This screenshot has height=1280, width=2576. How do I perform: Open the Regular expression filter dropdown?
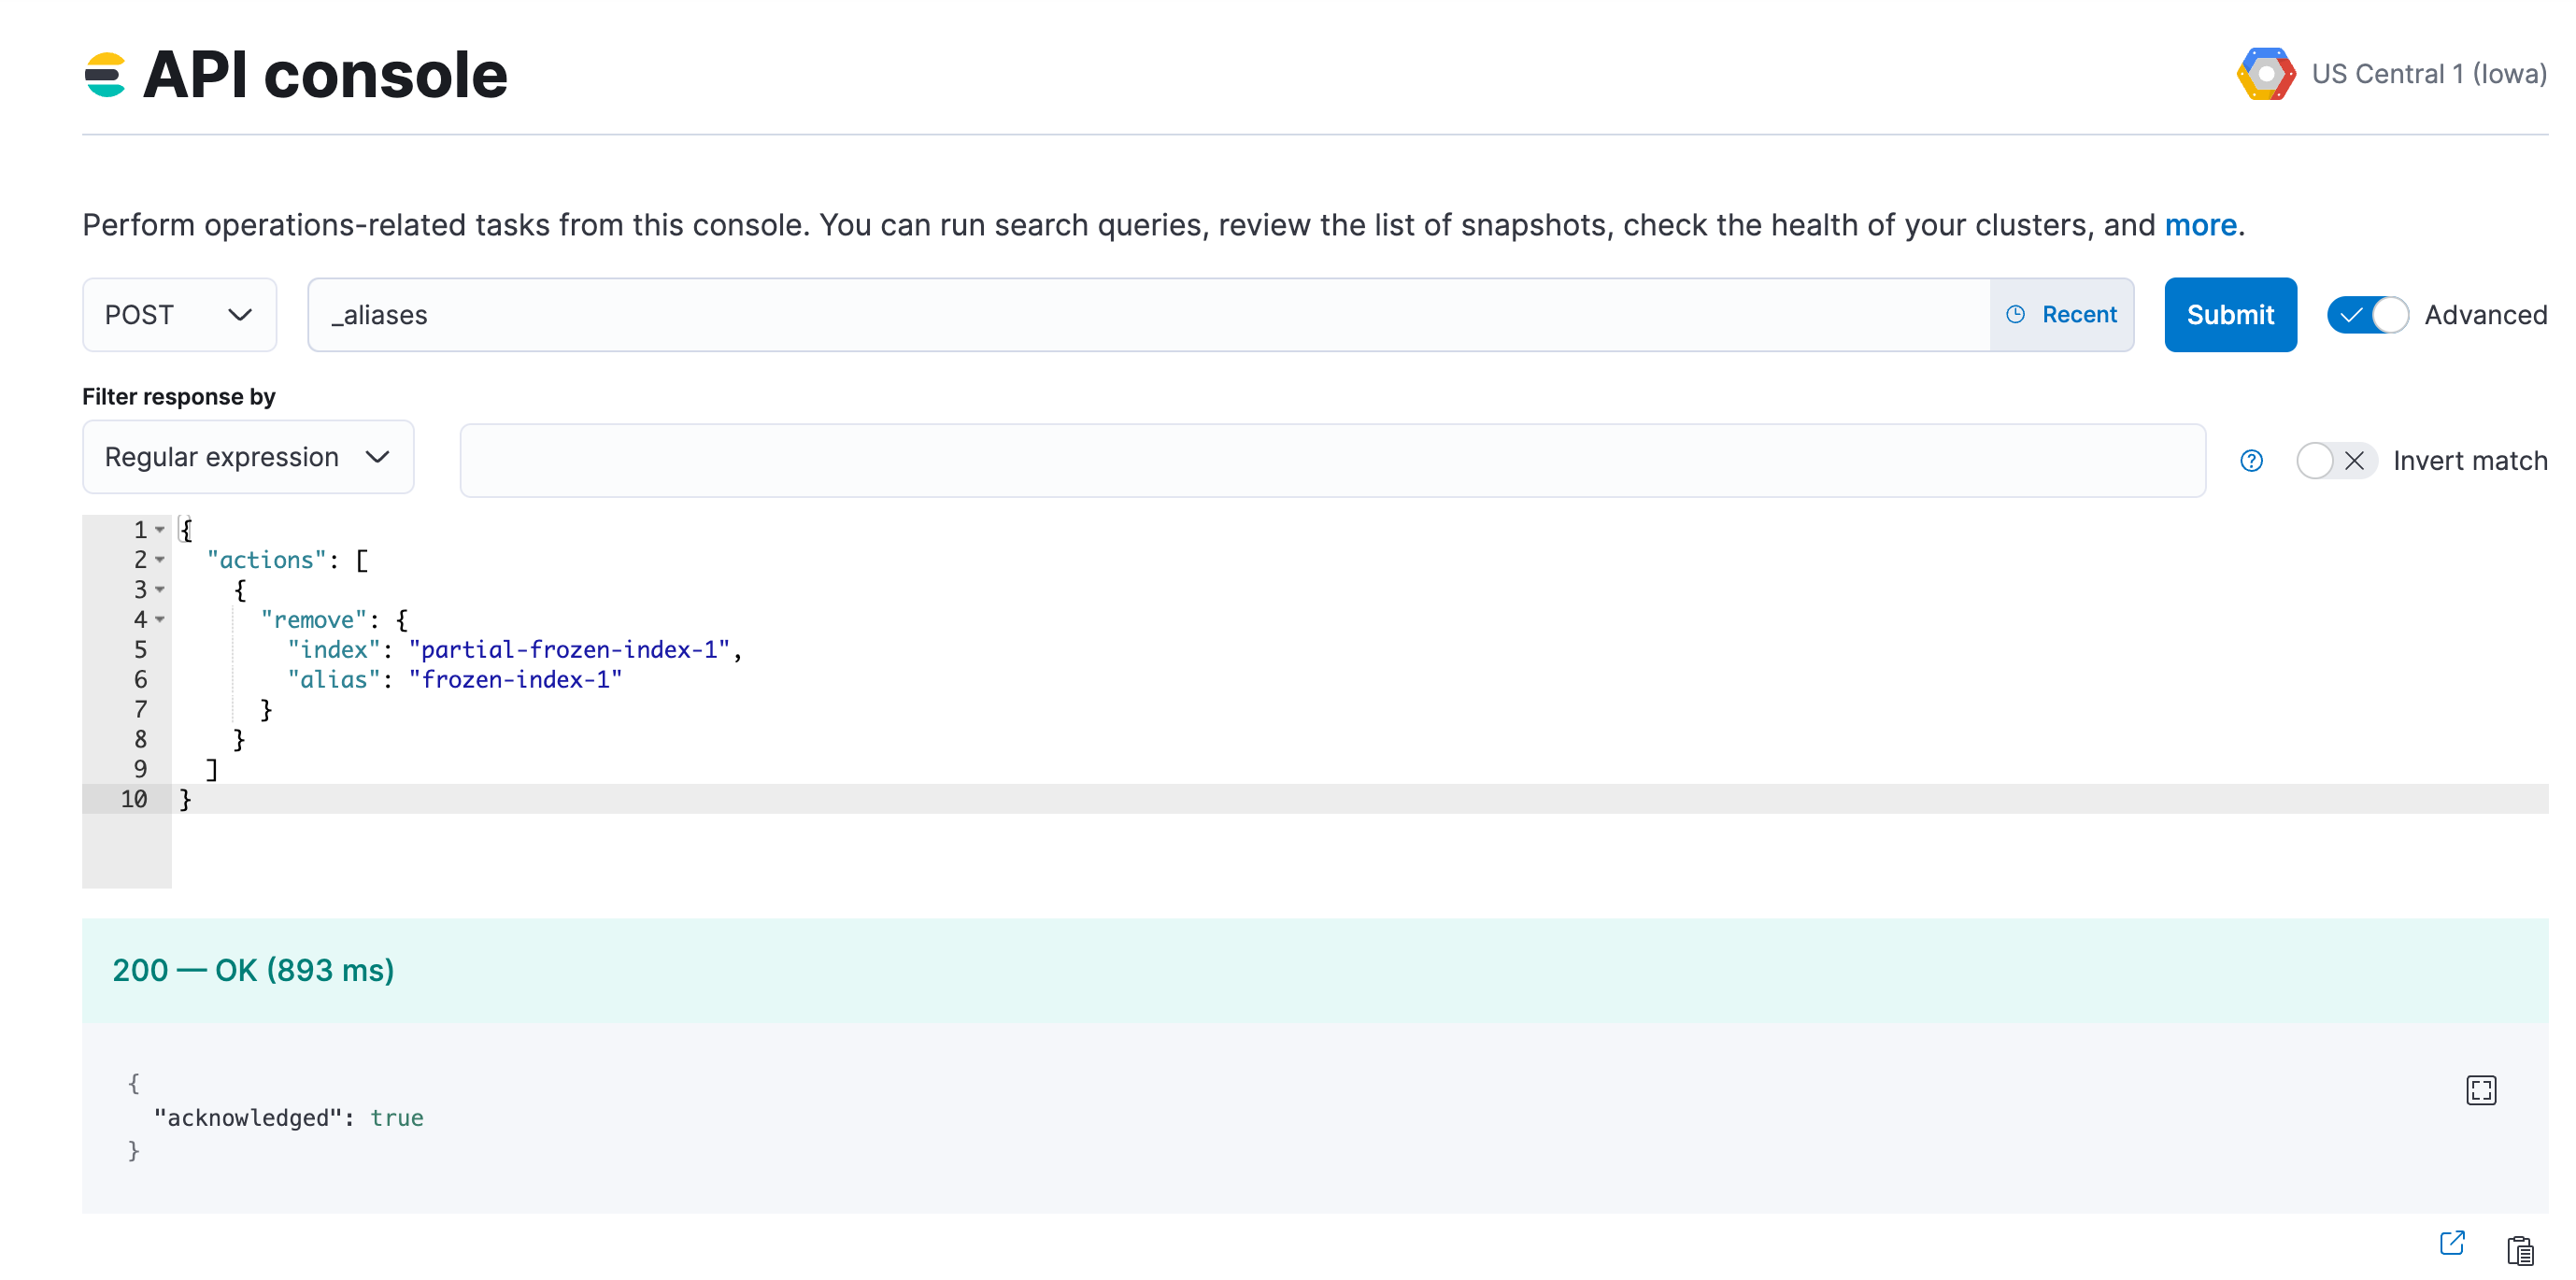pos(247,457)
